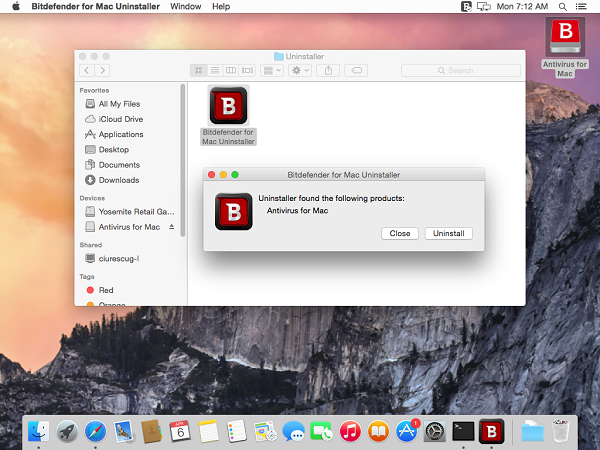Open the Help menu

220,7
